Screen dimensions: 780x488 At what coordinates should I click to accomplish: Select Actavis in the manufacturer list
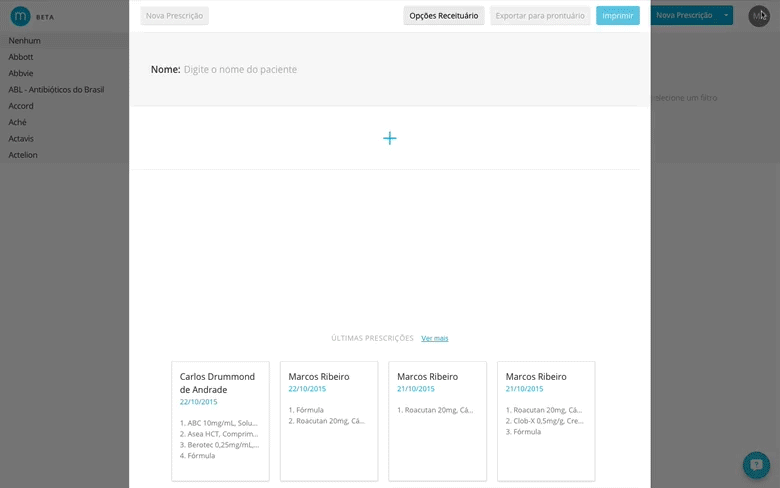21,139
